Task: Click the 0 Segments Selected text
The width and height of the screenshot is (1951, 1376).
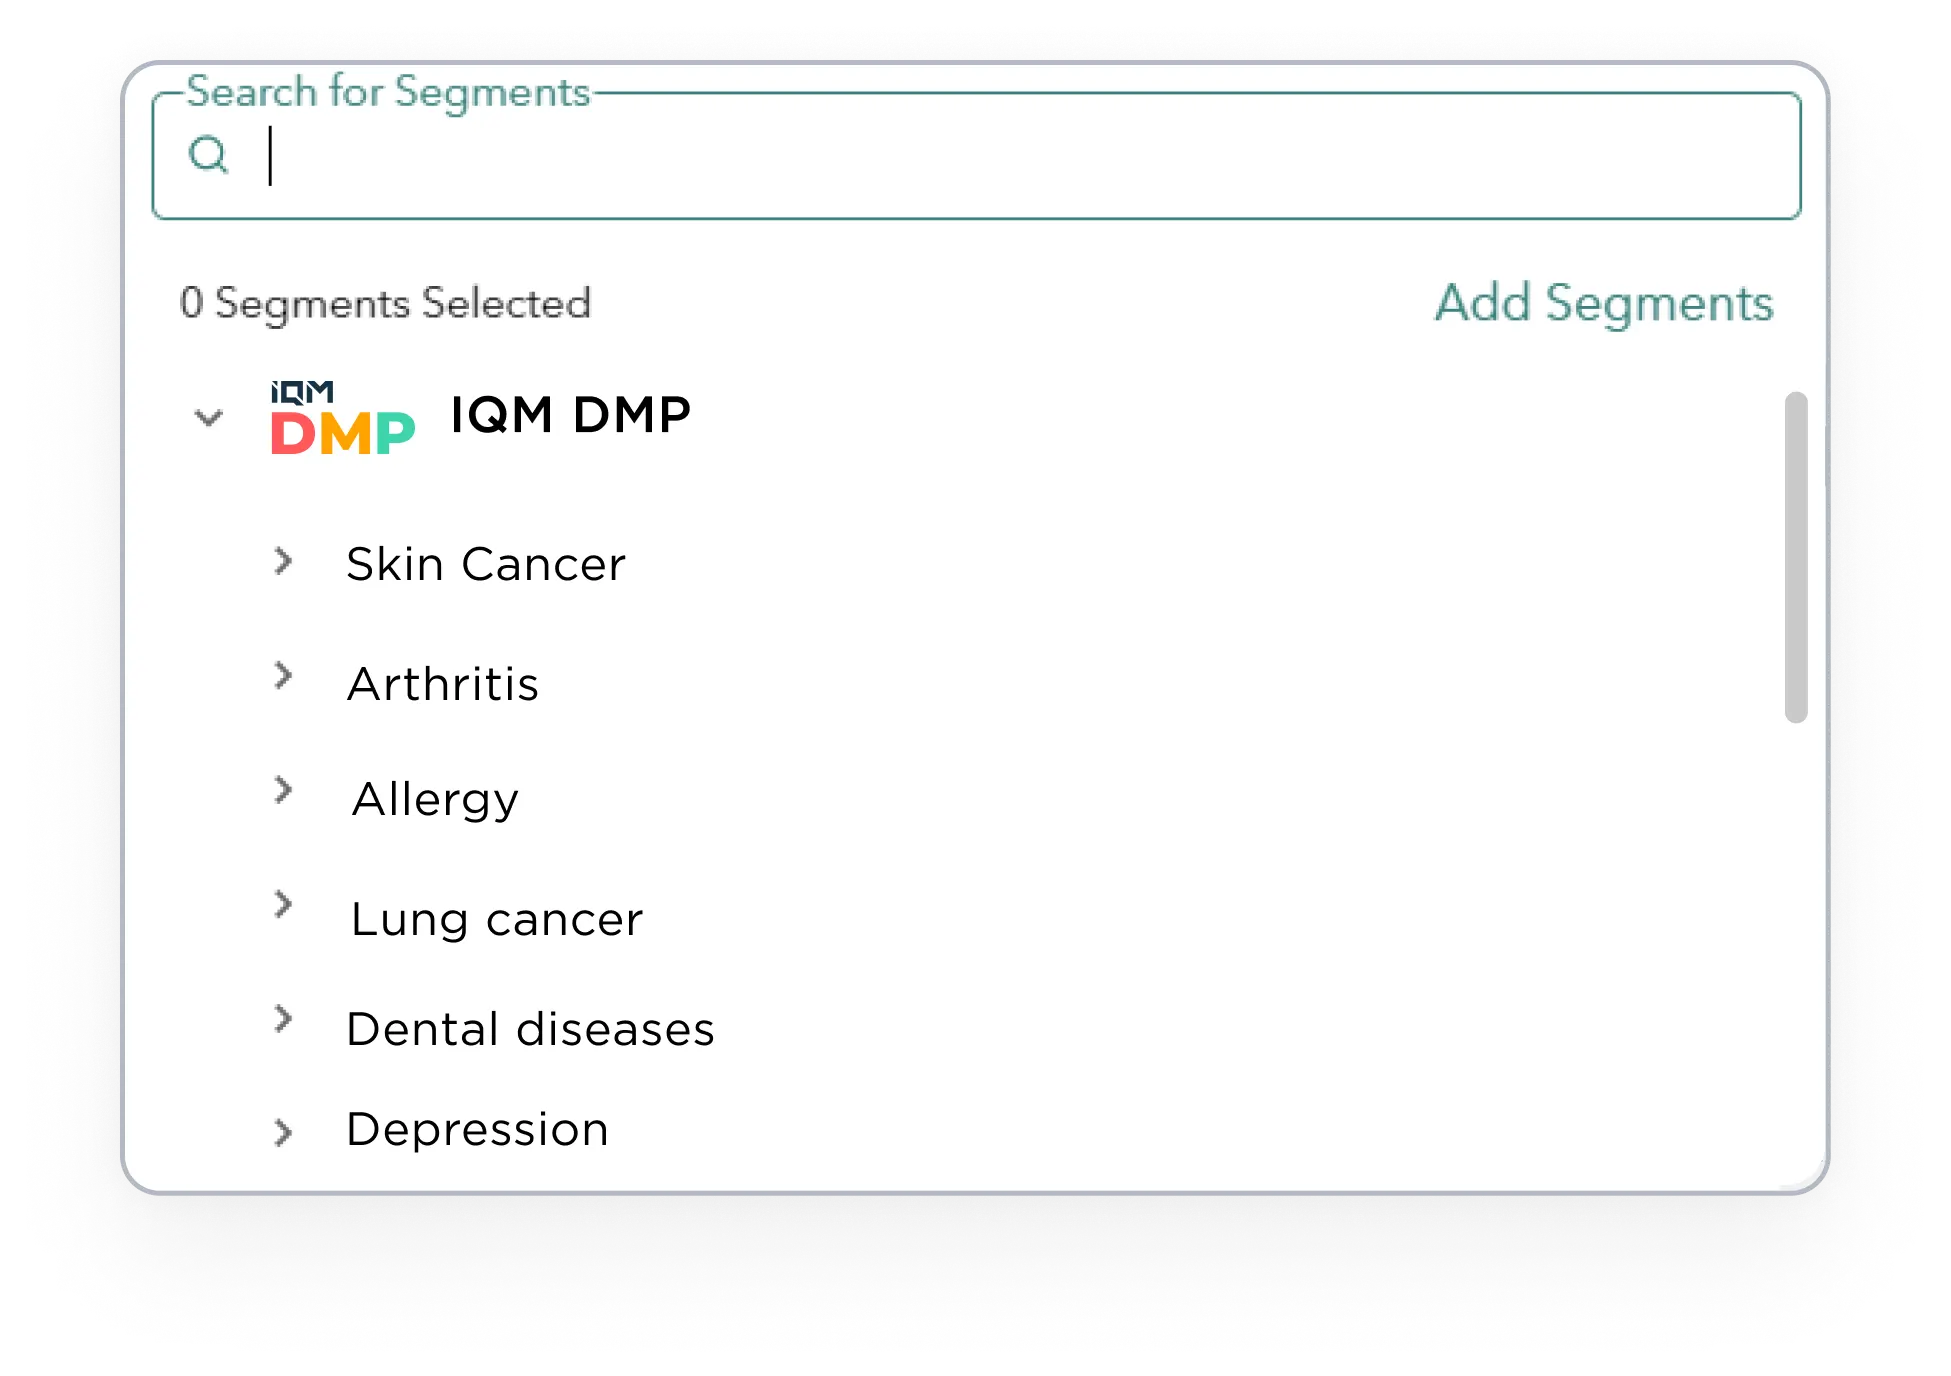Action: tap(386, 303)
